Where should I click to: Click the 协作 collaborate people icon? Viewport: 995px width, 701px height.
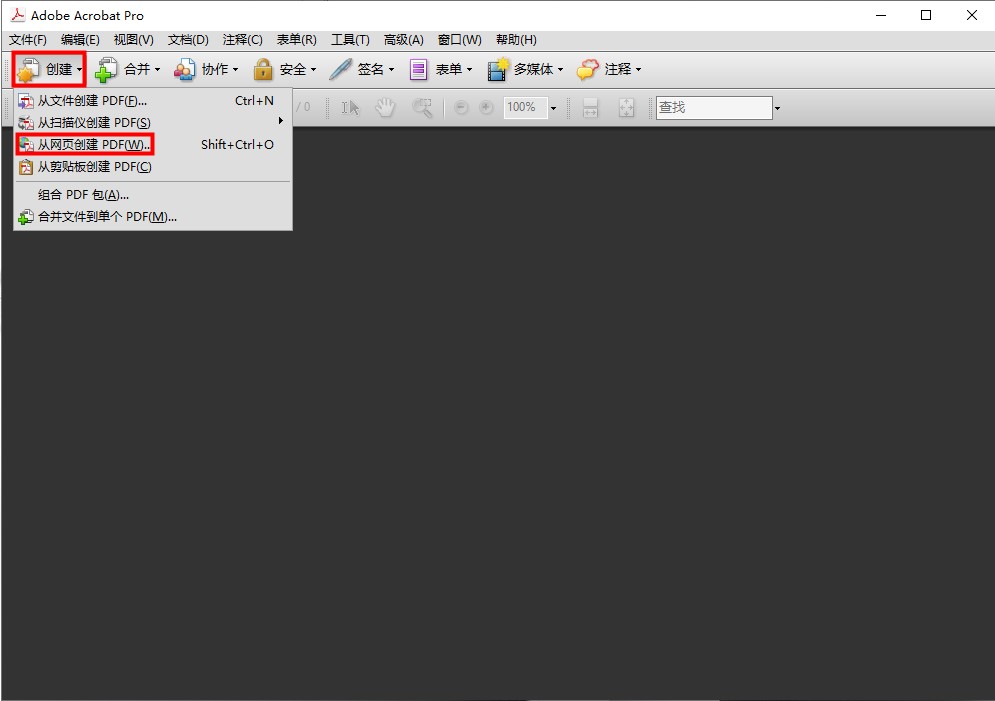184,70
